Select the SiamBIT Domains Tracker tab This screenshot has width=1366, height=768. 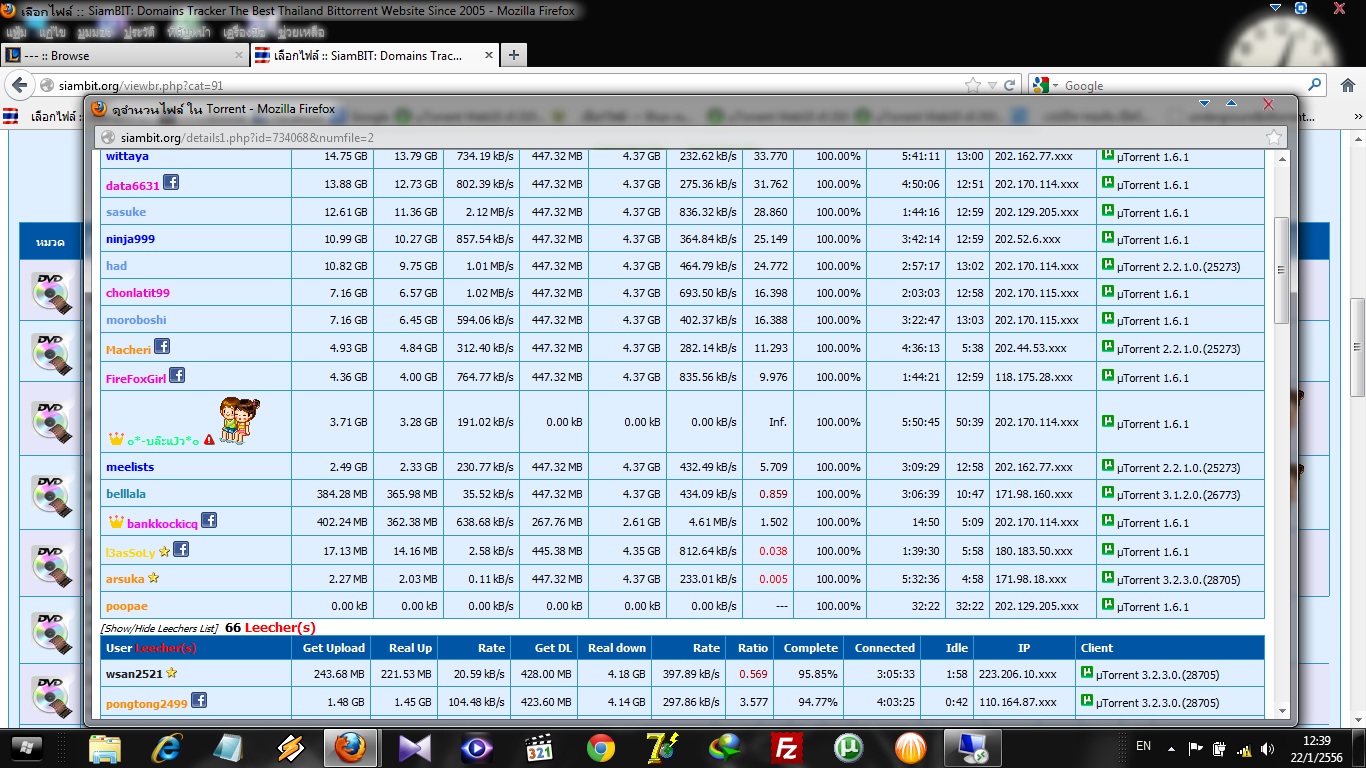coord(373,55)
